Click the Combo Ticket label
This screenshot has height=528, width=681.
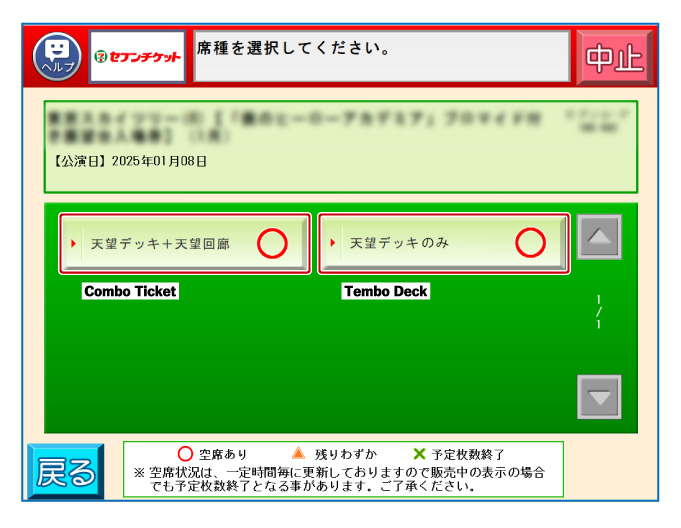(130, 291)
